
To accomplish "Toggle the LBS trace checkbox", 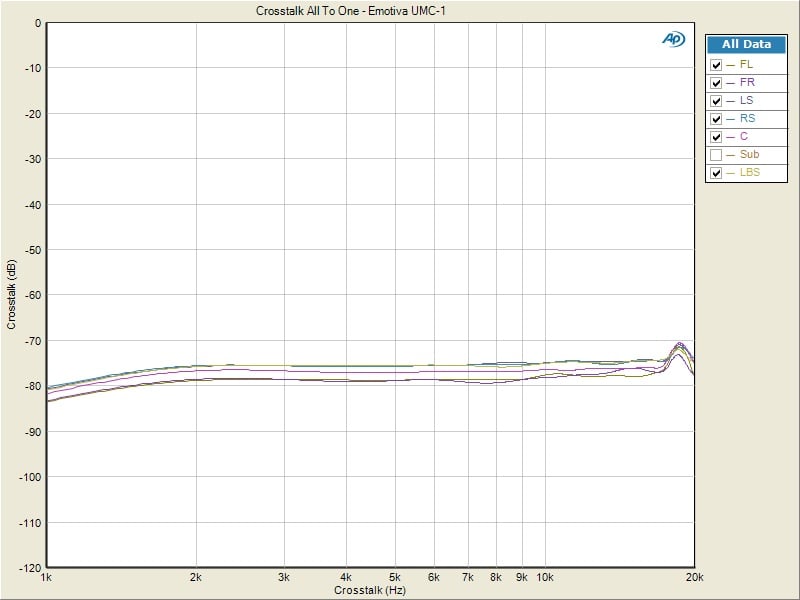I will [x=716, y=173].
